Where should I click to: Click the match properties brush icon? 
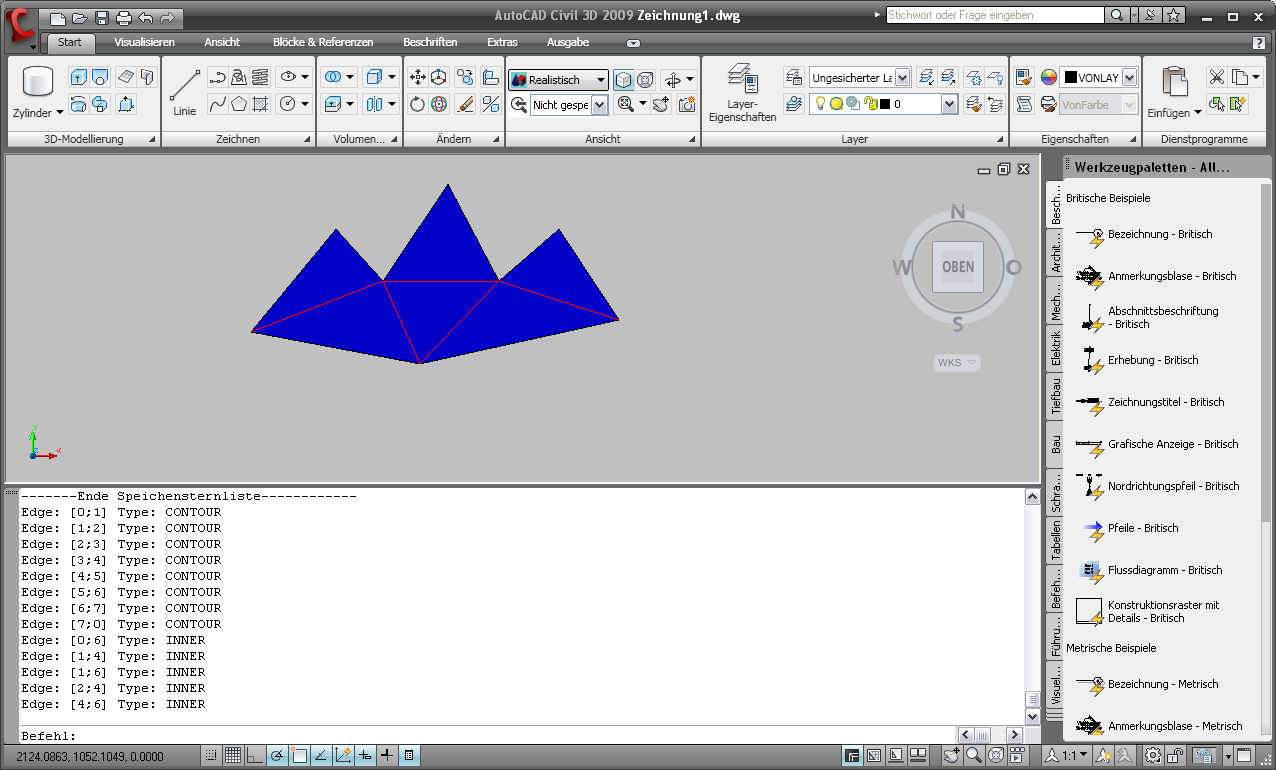(x=465, y=104)
